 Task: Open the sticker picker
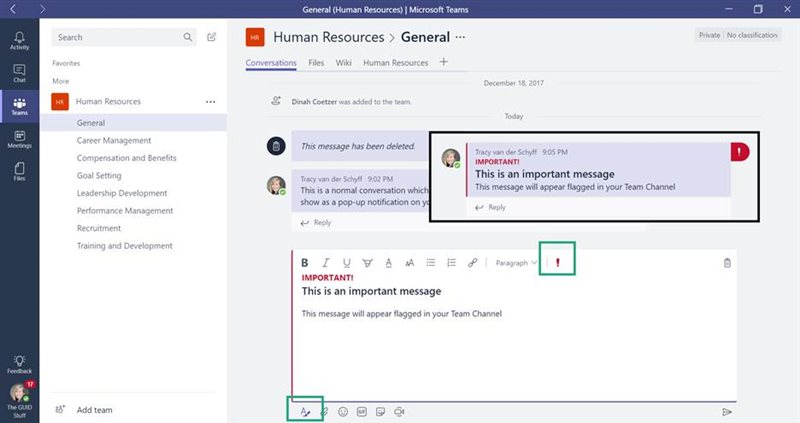[380, 411]
